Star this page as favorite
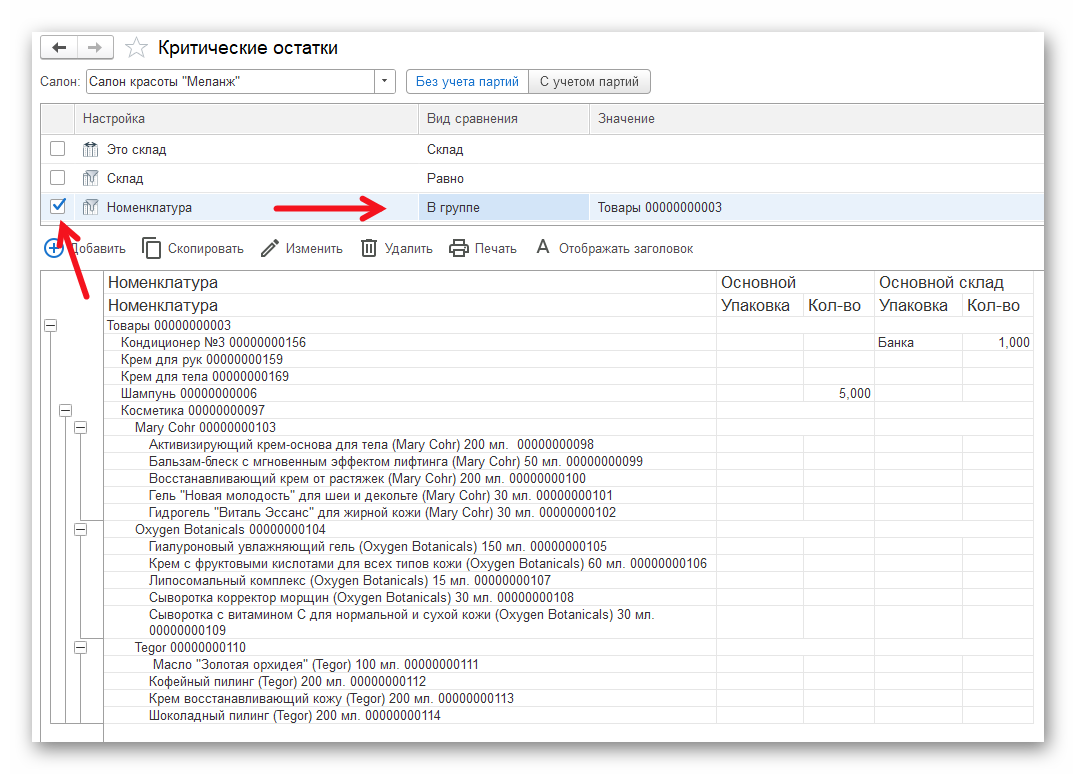The height and width of the screenshot is (774, 1076). (x=137, y=48)
